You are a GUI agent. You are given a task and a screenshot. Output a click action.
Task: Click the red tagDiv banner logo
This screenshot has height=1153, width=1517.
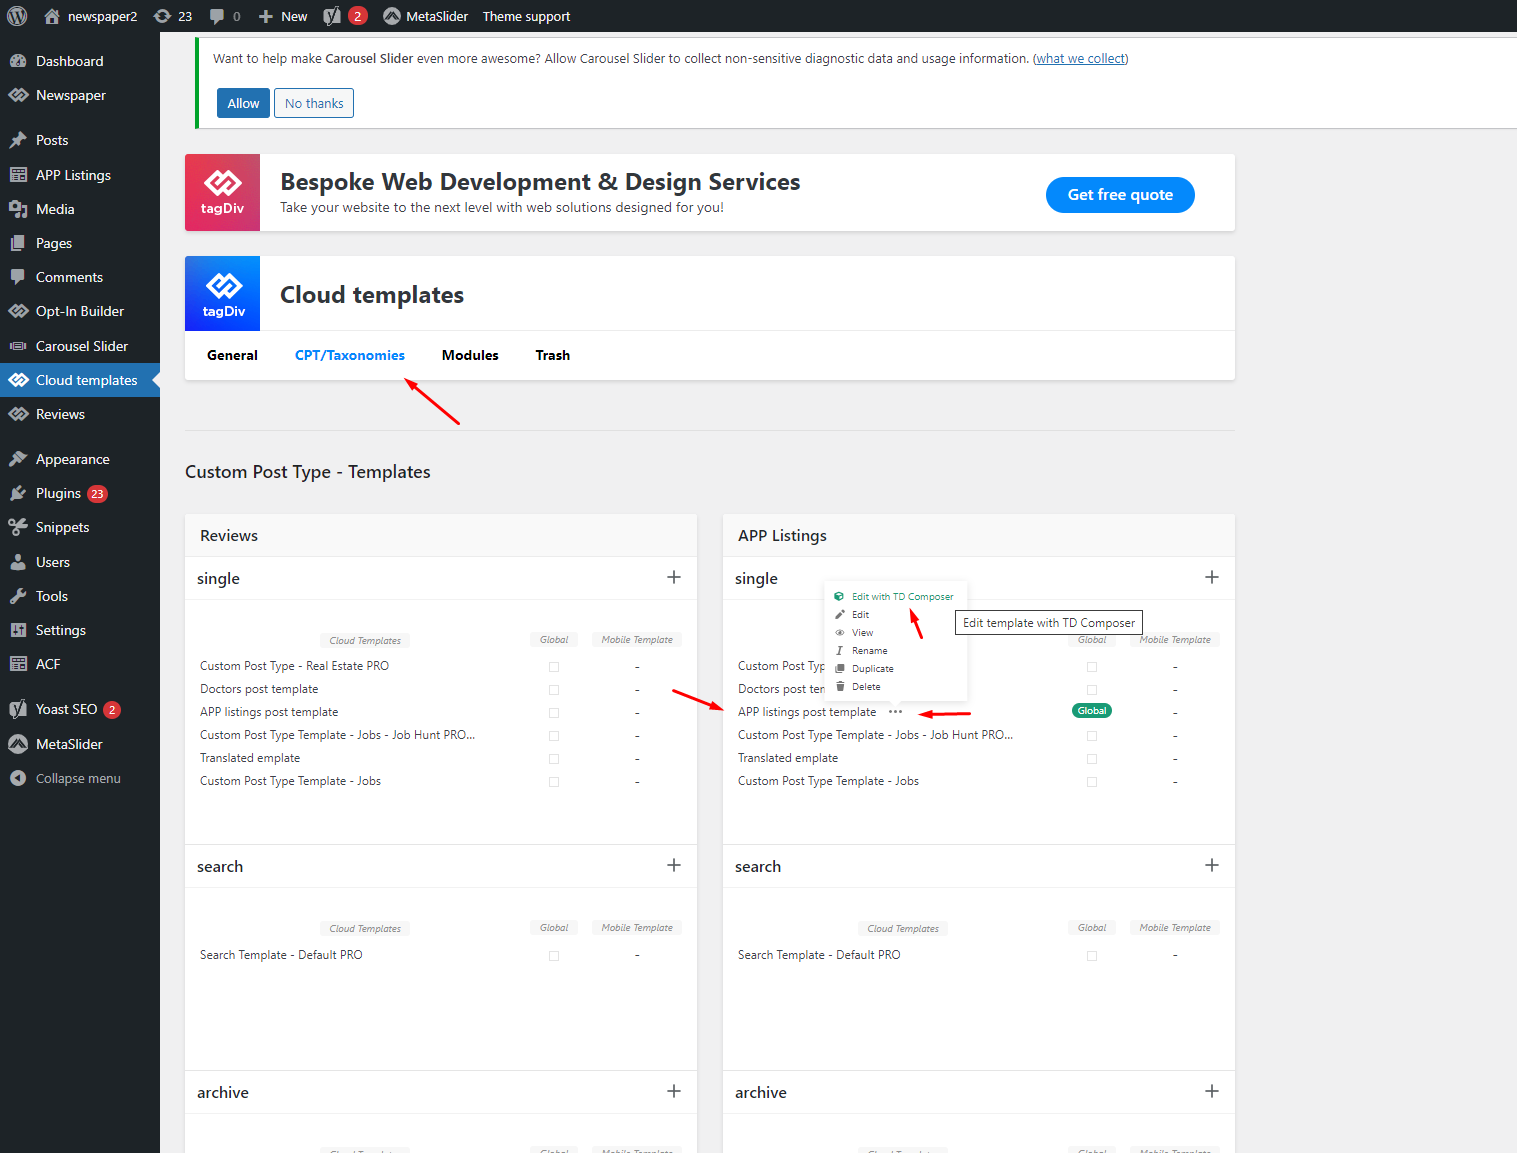click(x=222, y=192)
